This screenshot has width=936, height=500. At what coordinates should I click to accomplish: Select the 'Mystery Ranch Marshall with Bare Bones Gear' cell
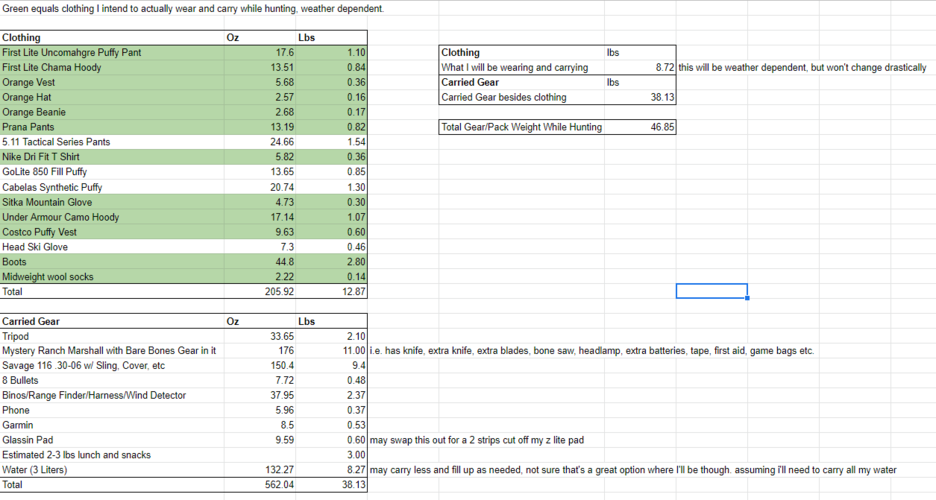pyautogui.click(x=112, y=351)
